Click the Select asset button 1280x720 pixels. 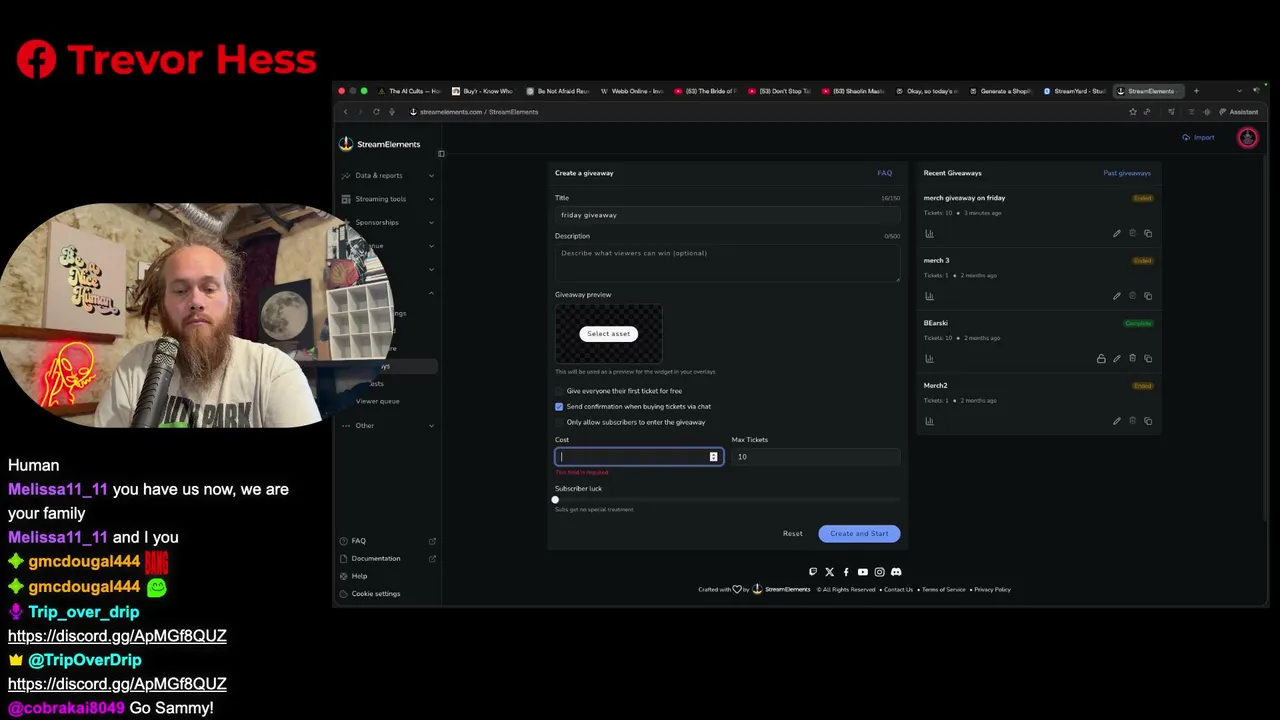[608, 334]
